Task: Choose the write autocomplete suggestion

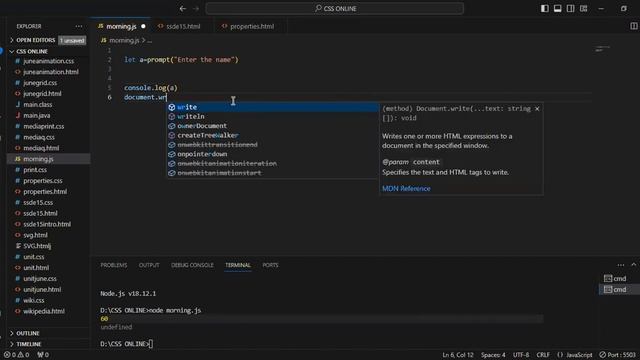Action: coord(273,107)
